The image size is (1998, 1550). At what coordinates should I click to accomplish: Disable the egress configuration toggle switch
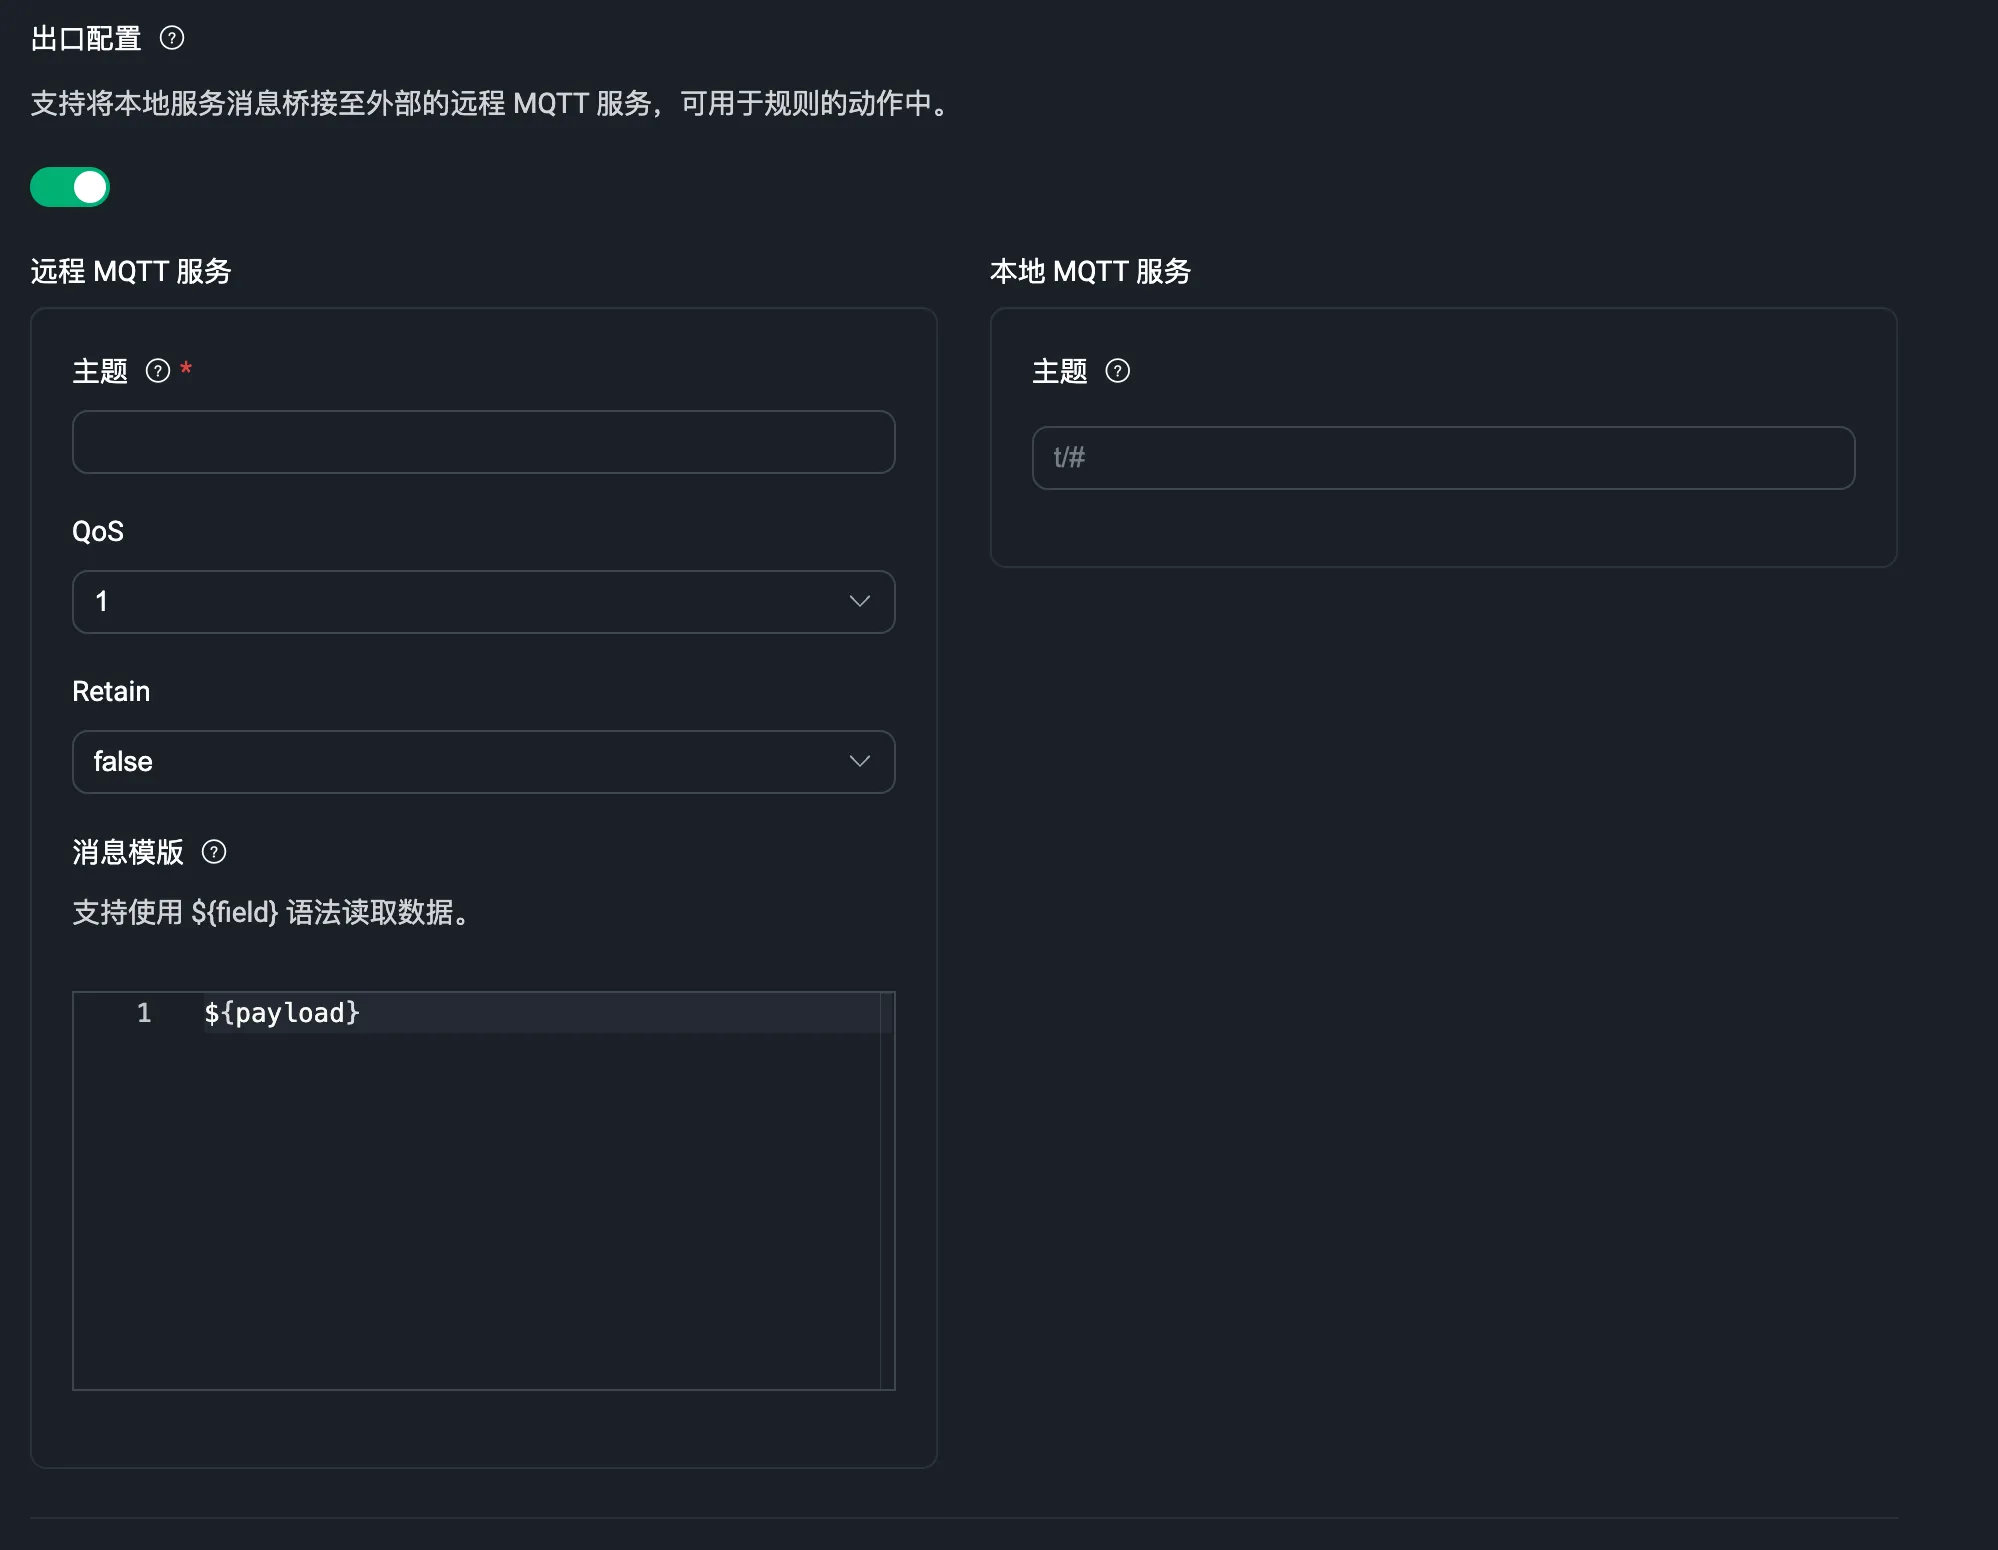point(70,187)
